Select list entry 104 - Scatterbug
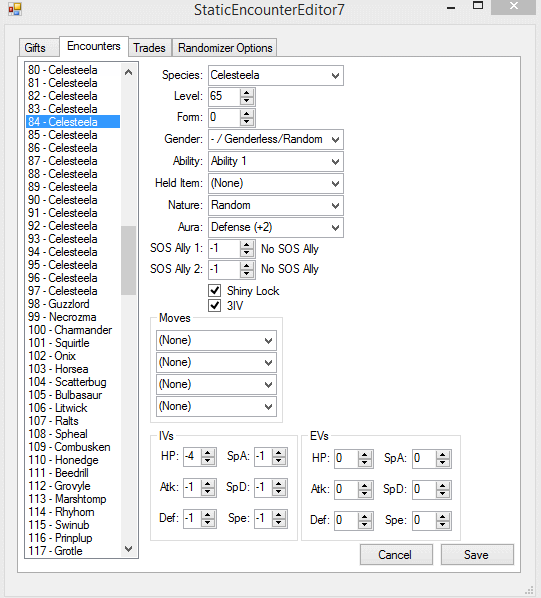The height and width of the screenshot is (598, 541). point(73,382)
